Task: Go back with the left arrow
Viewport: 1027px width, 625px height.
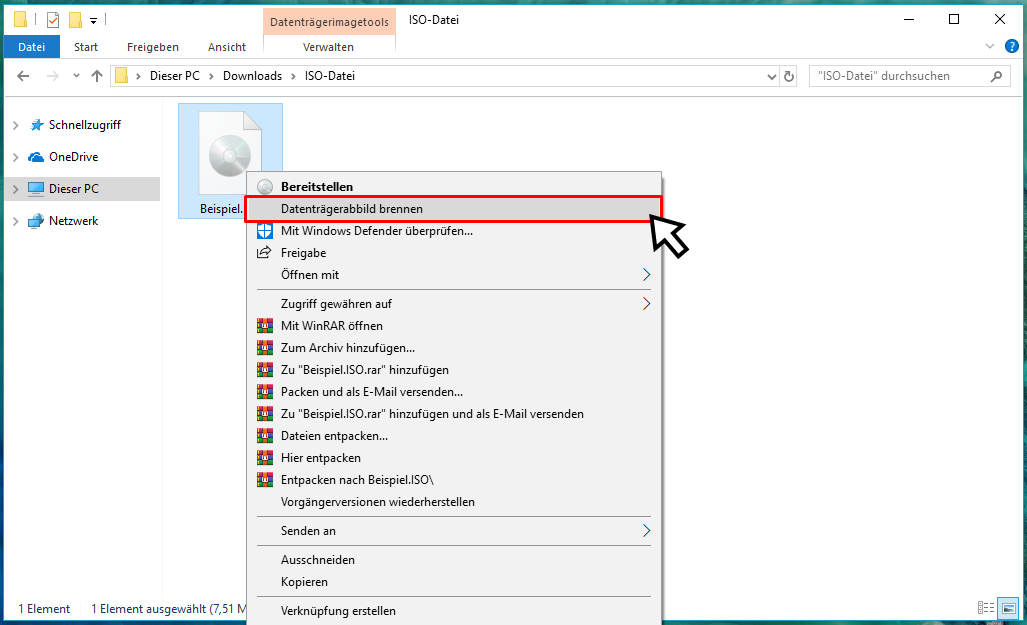Action: [x=23, y=76]
